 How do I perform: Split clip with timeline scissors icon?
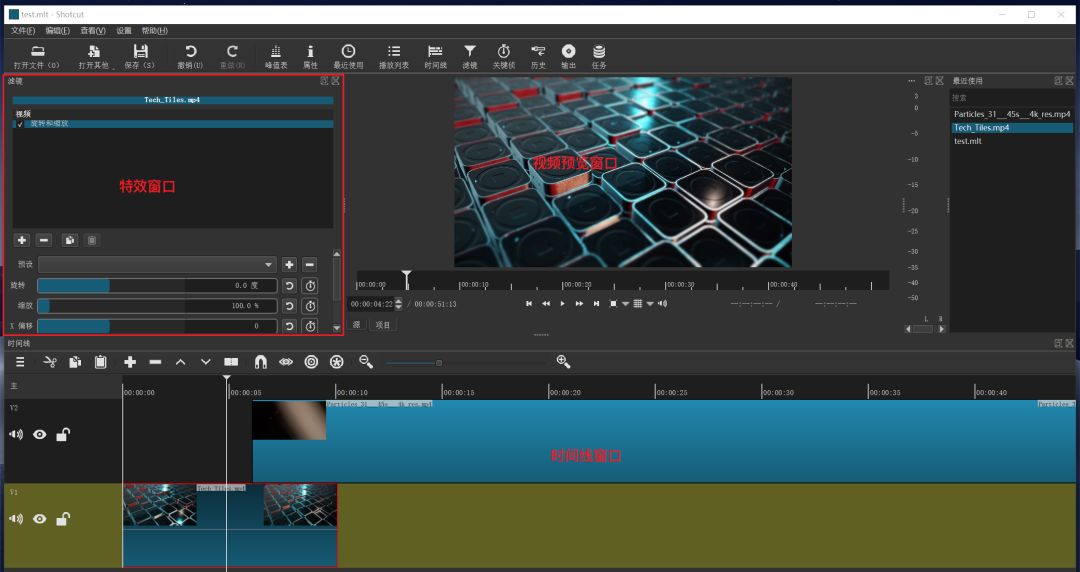(x=50, y=362)
